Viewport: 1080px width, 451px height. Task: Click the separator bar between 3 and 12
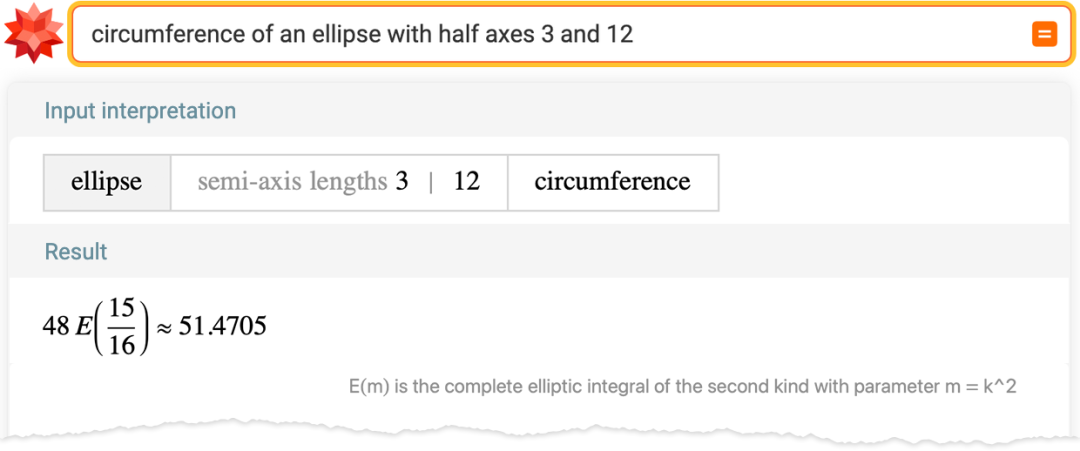tap(431, 183)
